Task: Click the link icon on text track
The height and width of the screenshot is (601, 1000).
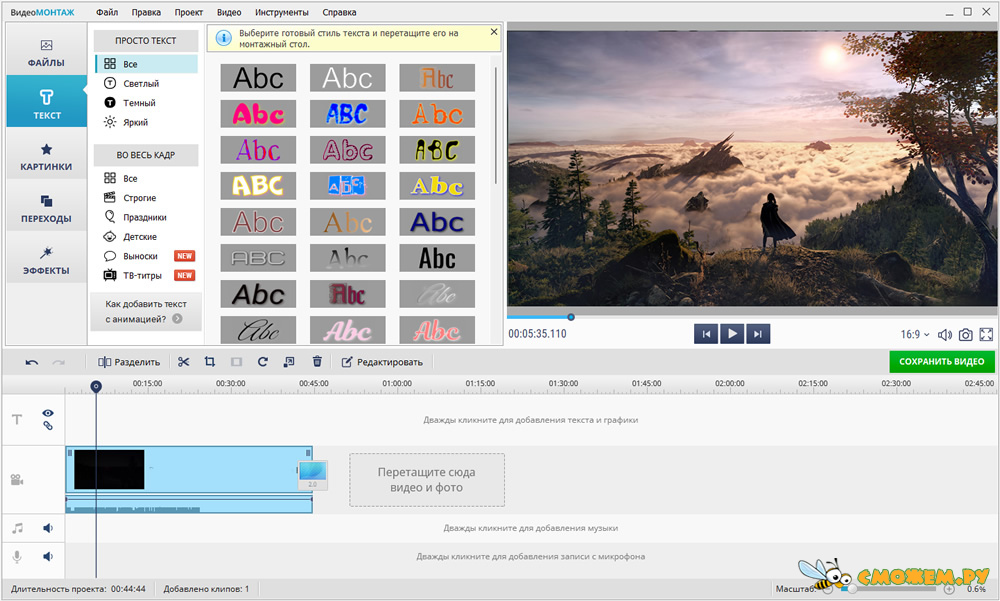Action: (48, 426)
